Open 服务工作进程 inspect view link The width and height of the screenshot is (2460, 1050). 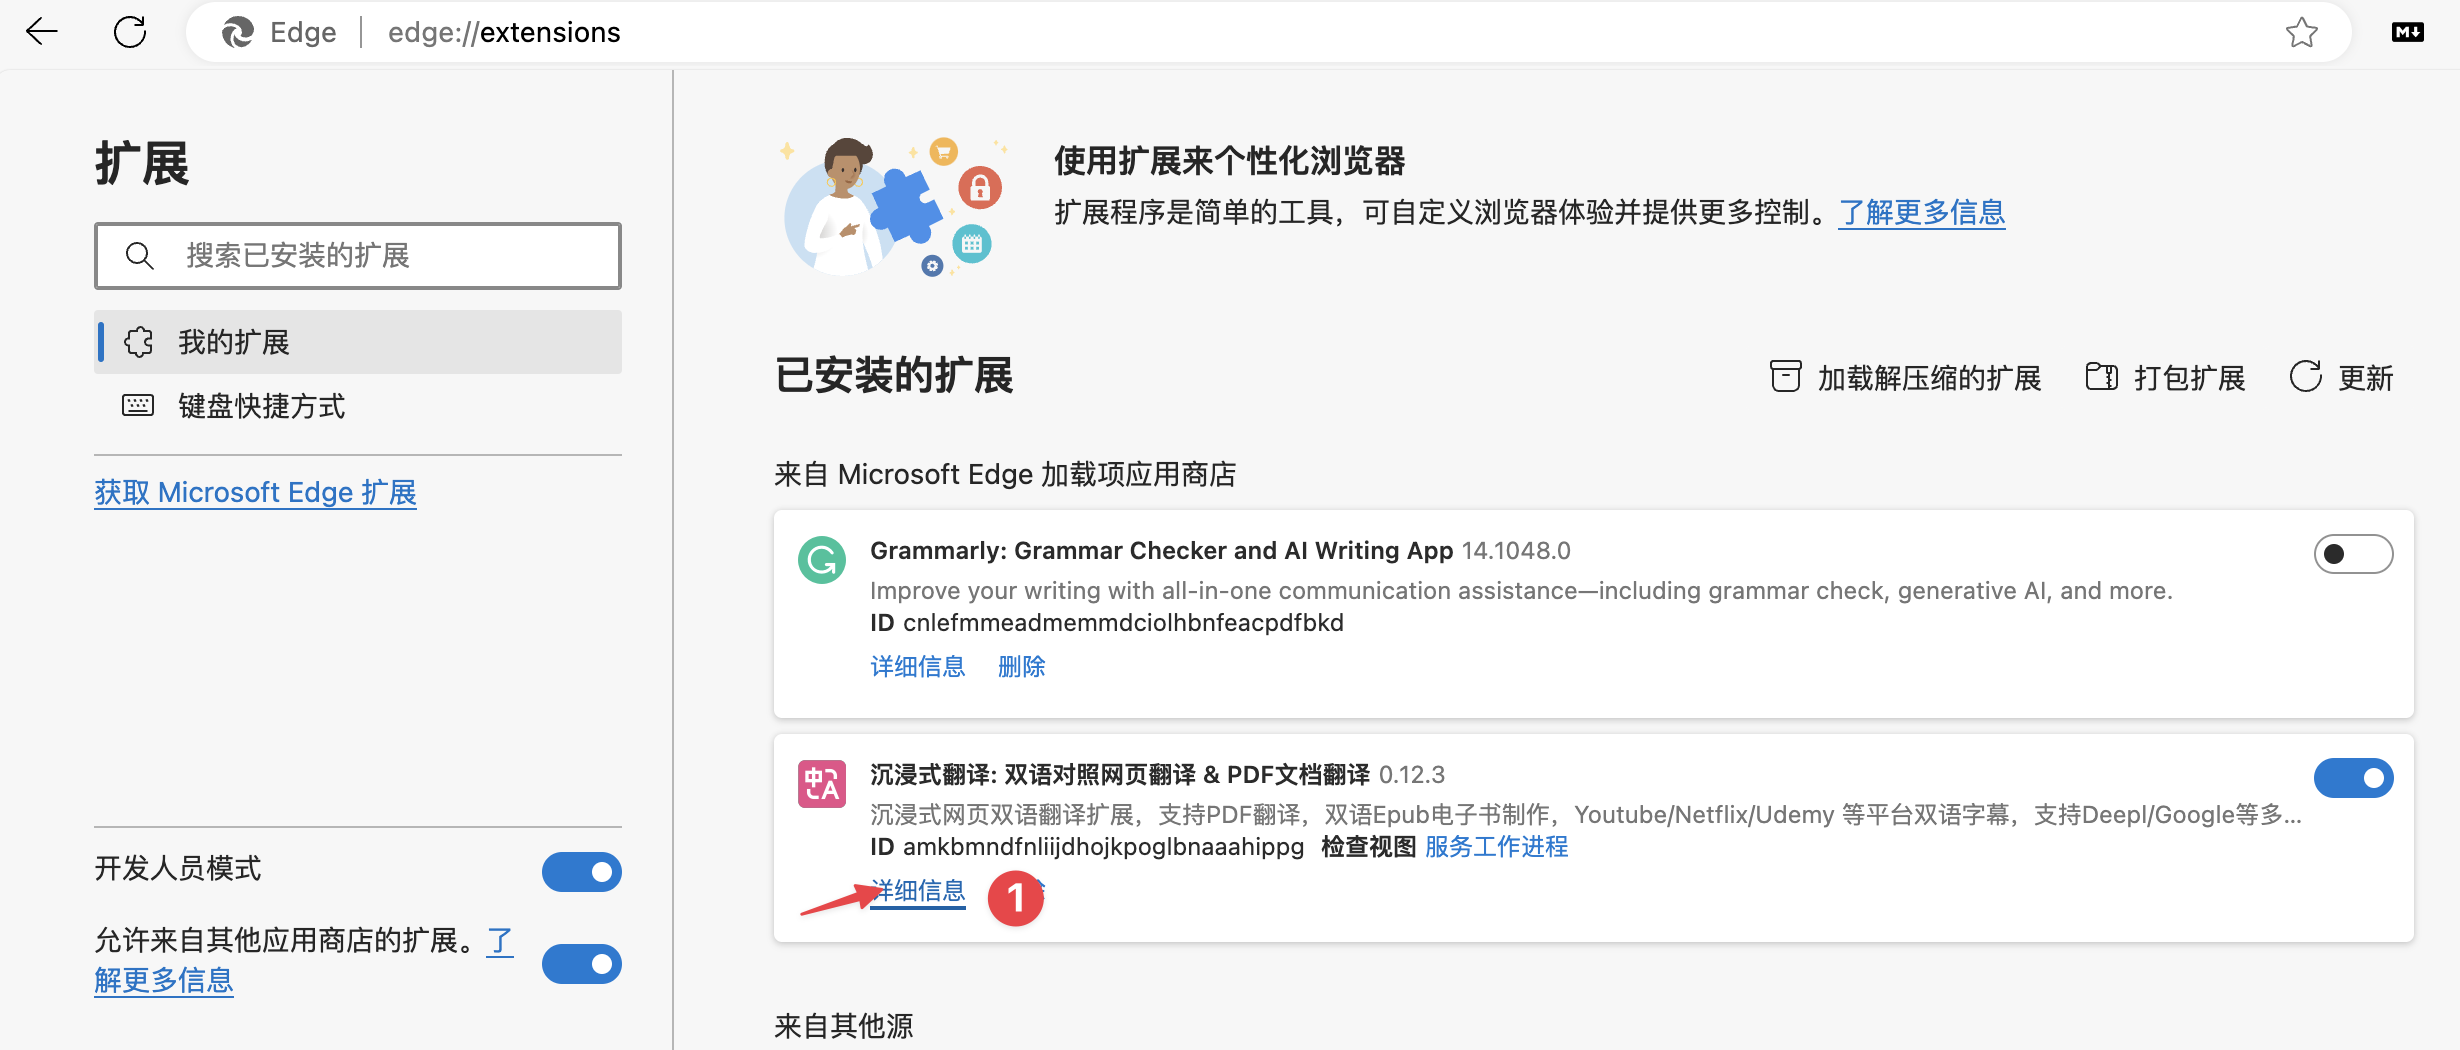pos(1496,847)
